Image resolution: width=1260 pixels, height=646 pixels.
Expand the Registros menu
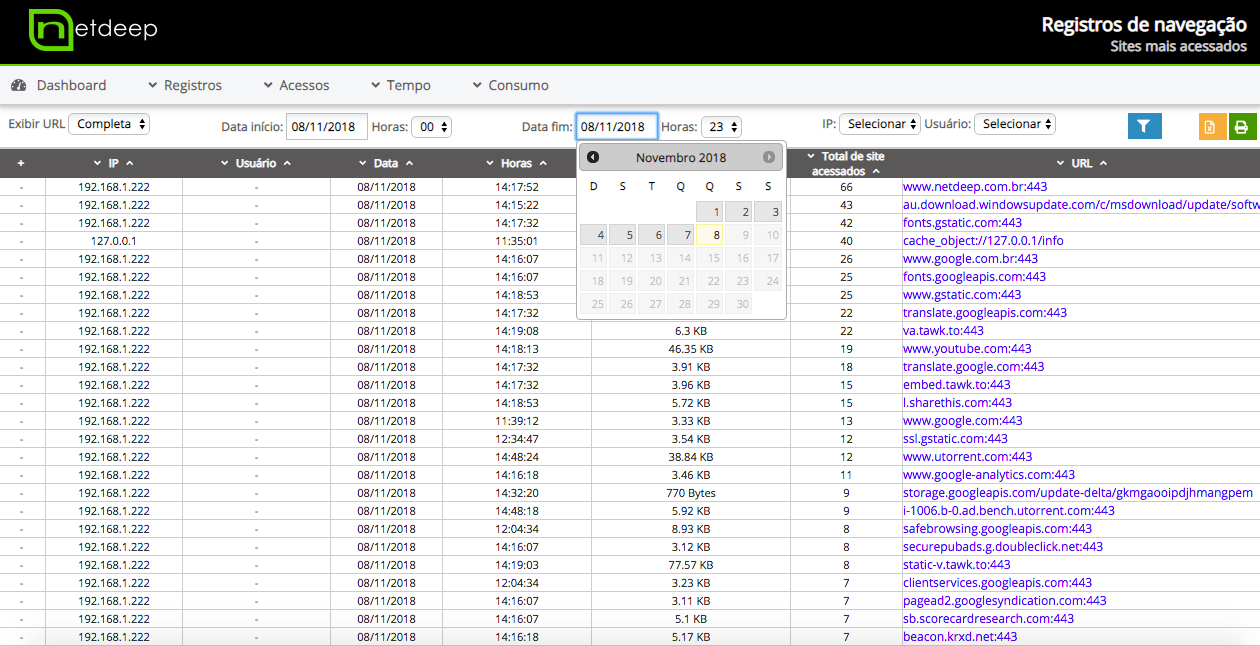[185, 85]
